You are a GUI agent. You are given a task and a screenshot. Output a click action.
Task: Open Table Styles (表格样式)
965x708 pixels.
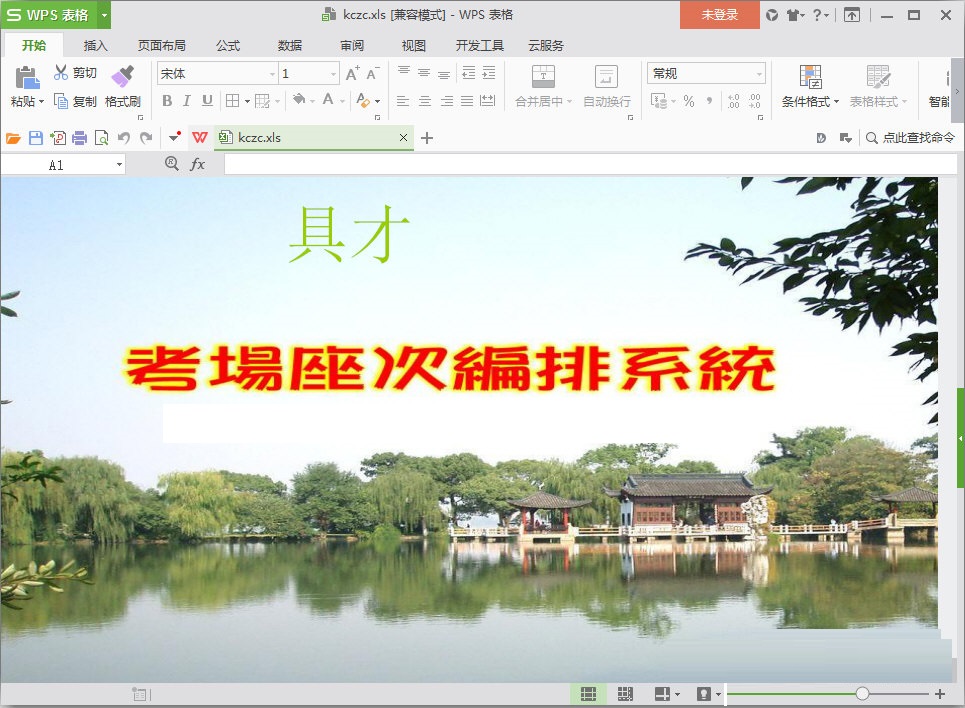click(x=878, y=87)
